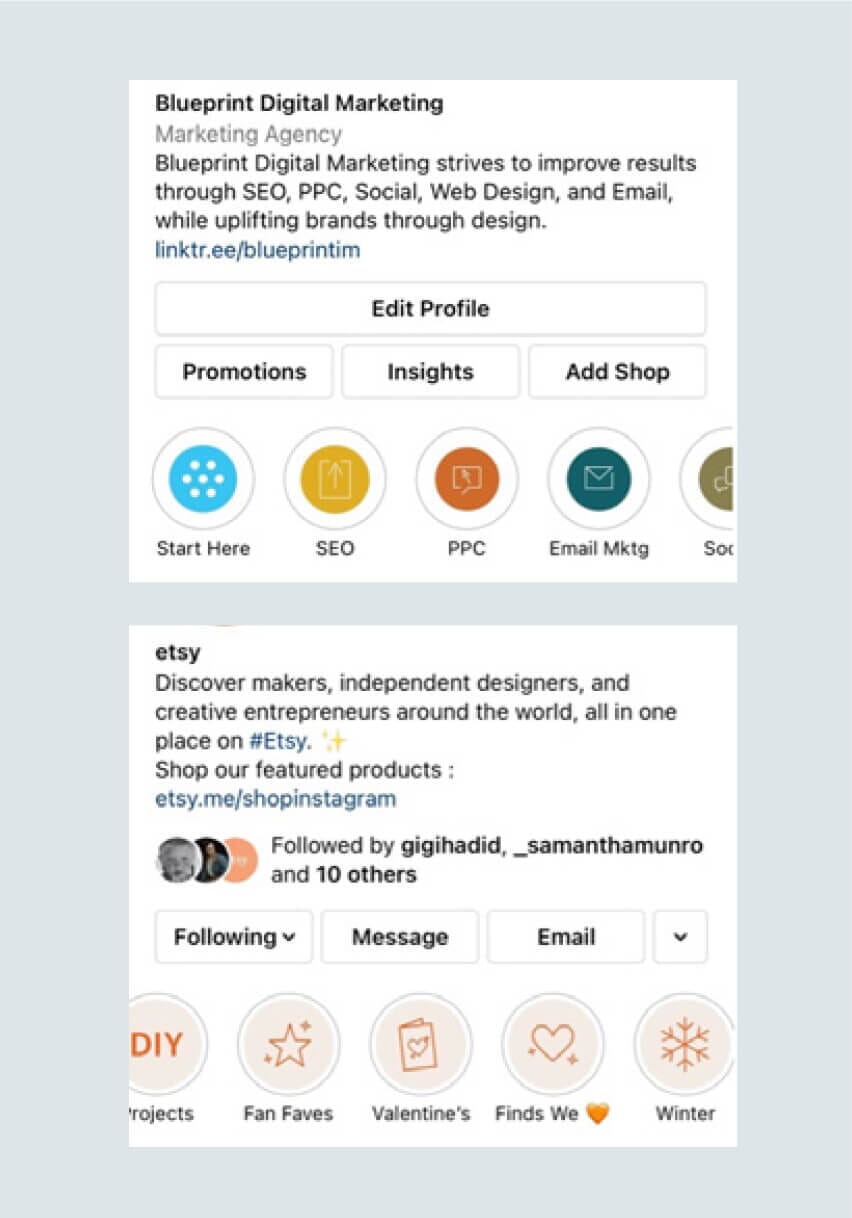Image resolution: width=852 pixels, height=1218 pixels.
Task: Click the Edit Profile button
Action: coord(430,308)
